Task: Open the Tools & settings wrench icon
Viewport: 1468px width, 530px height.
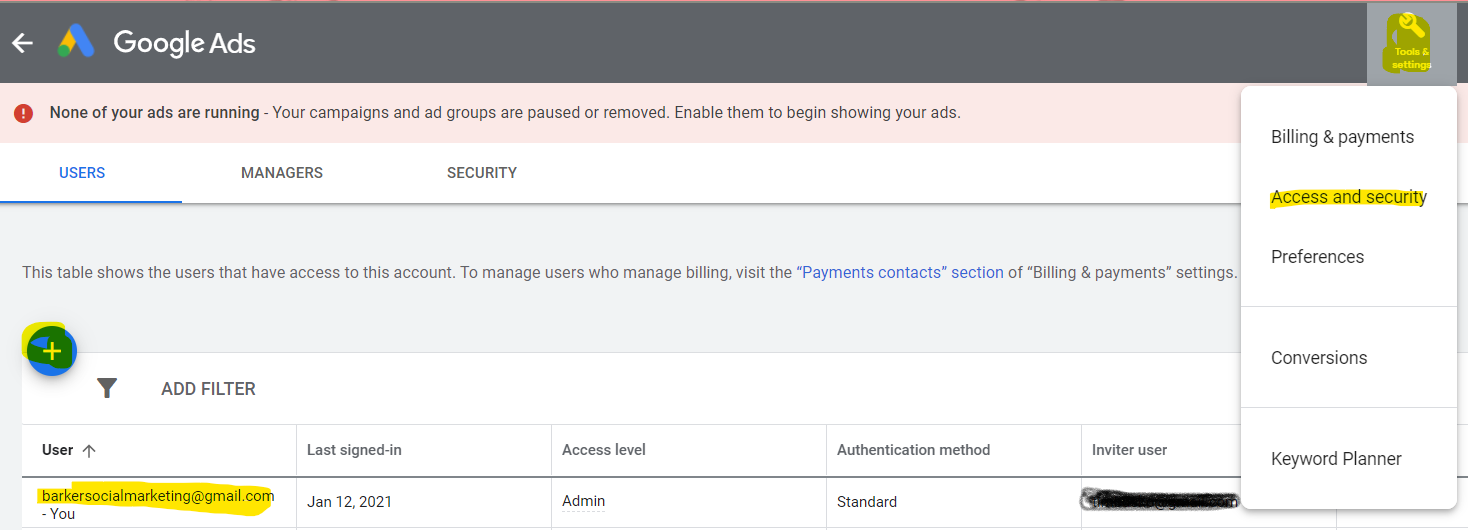Action: point(1412,42)
